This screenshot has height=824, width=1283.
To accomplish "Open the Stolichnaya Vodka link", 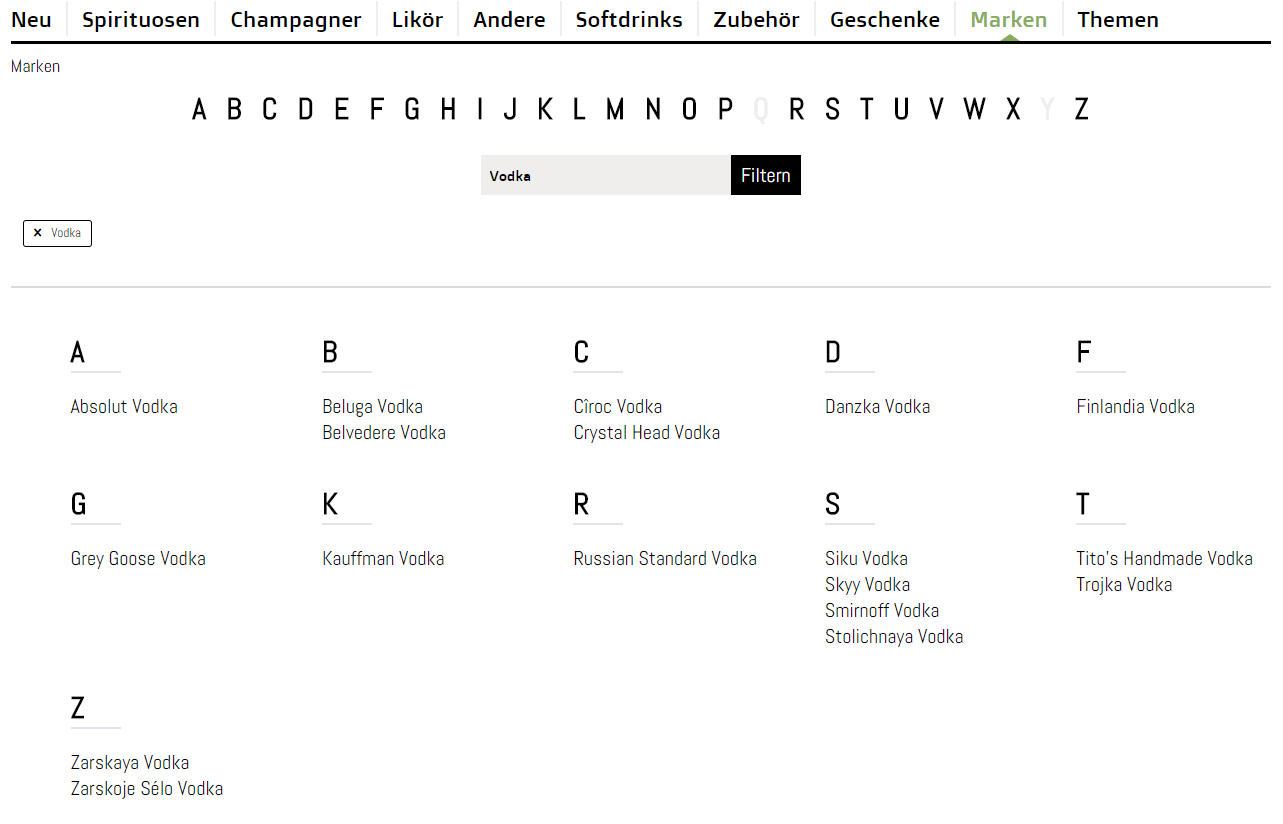I will [894, 636].
